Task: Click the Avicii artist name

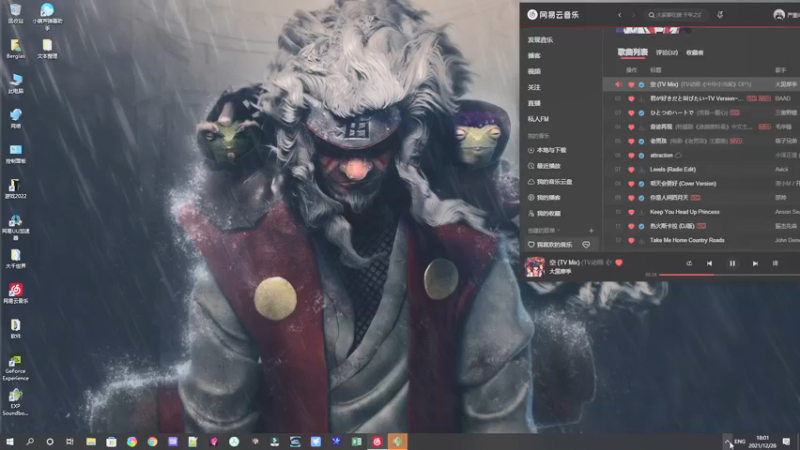Action: click(781, 169)
